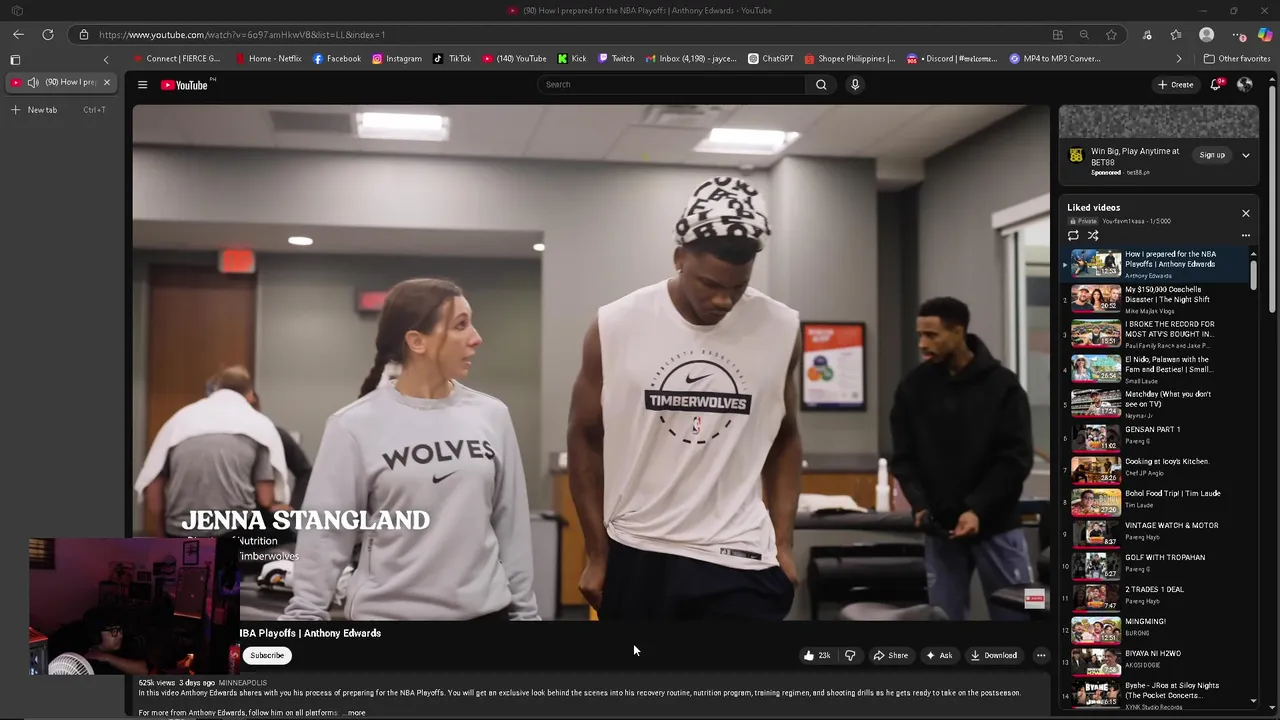
Task: Open Netflix bookmark
Action: pos(268,59)
